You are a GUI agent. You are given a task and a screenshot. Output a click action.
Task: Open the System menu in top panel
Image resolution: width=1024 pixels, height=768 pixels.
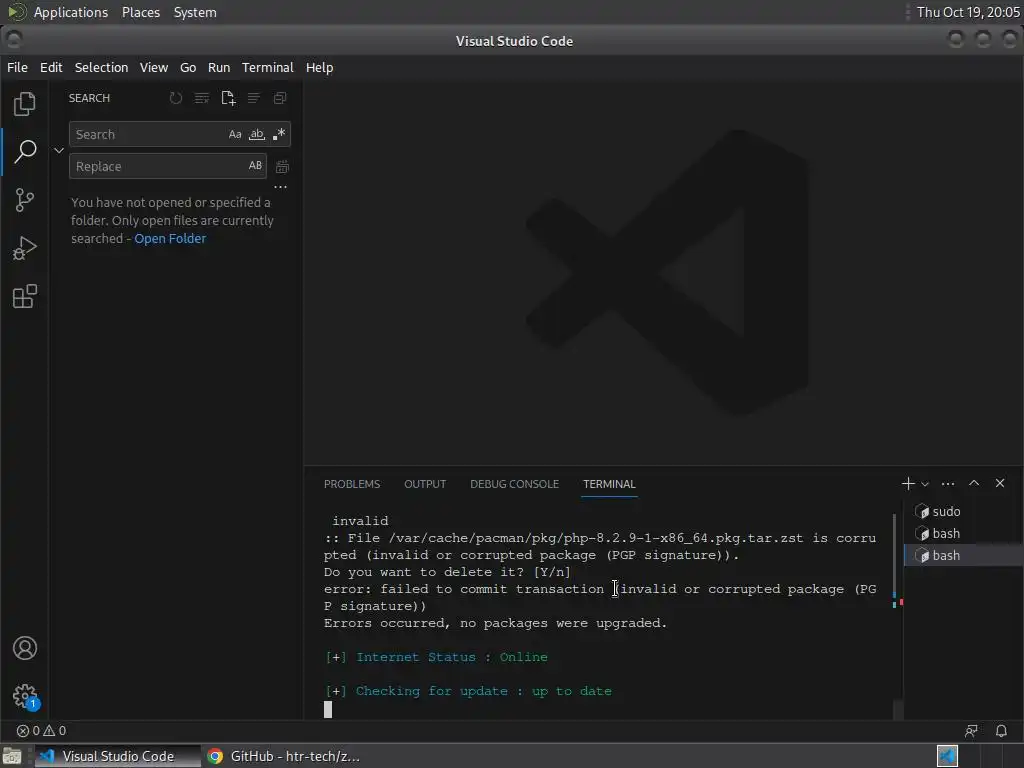pos(195,12)
